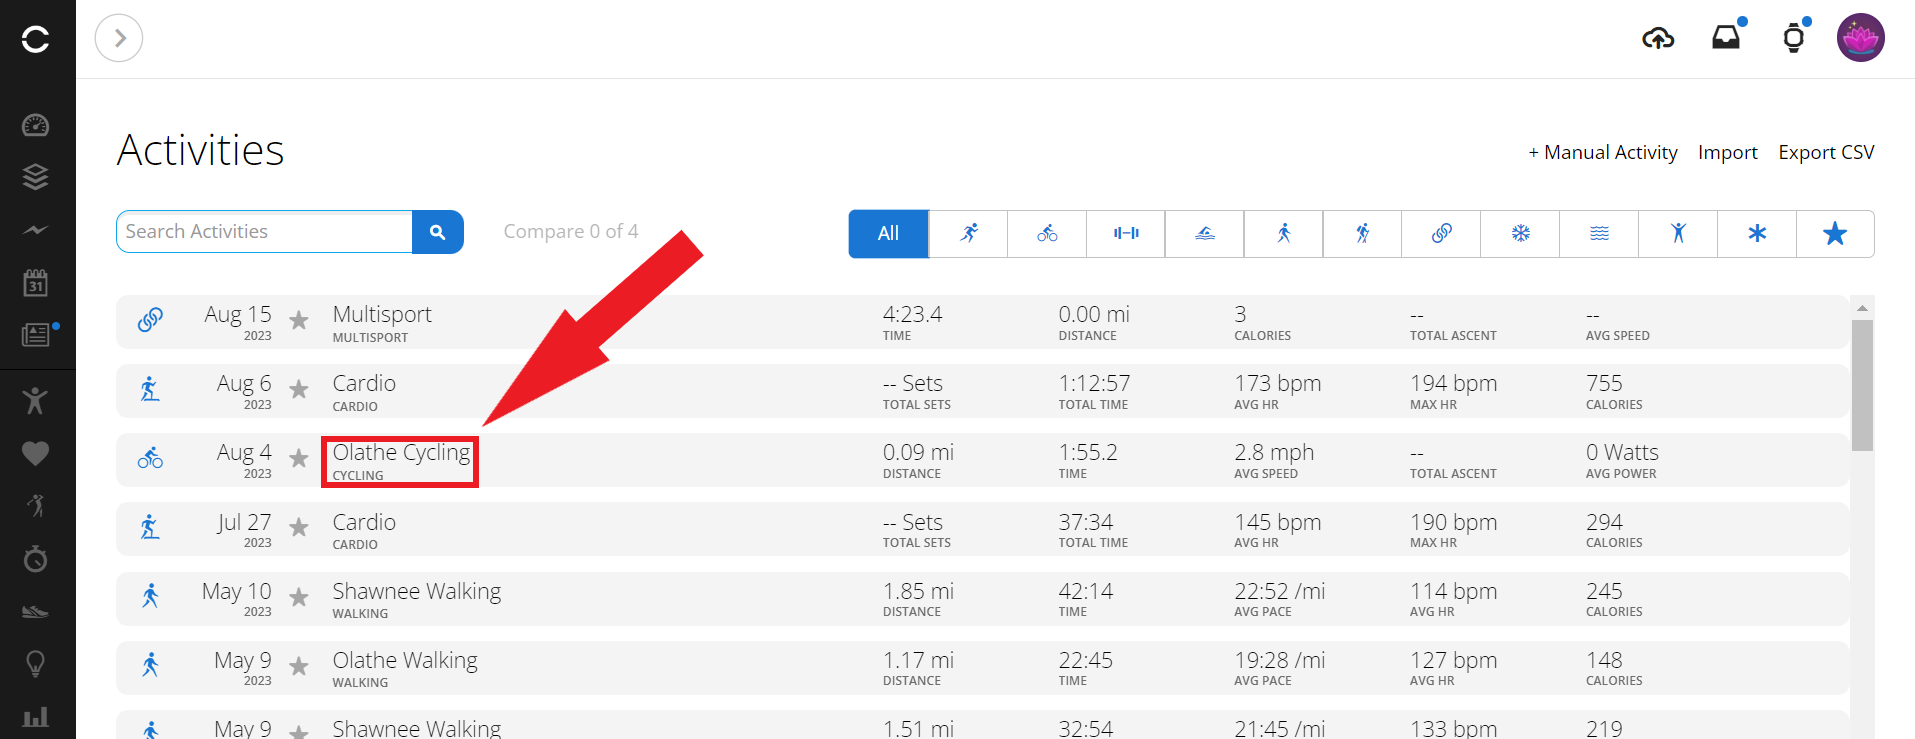Click + Manual Activity
Viewport: 1915px width, 739px height.
pyautogui.click(x=1602, y=152)
